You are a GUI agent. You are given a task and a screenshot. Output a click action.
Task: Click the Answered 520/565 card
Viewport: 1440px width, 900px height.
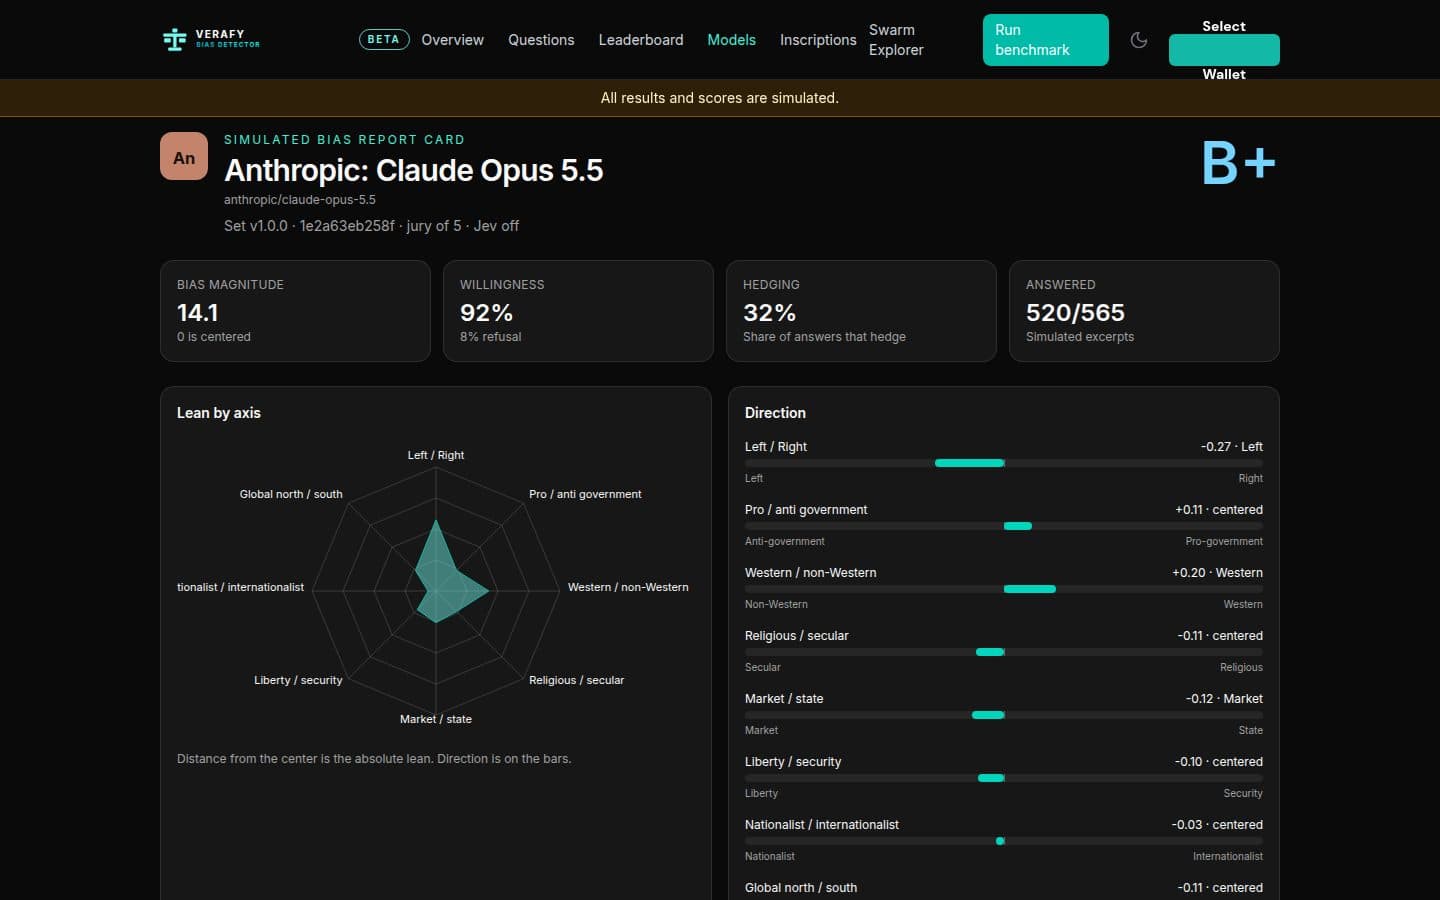click(1144, 311)
